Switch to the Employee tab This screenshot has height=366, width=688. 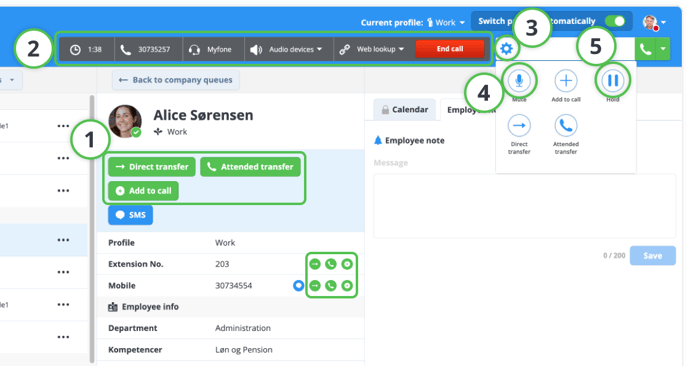[469, 110]
